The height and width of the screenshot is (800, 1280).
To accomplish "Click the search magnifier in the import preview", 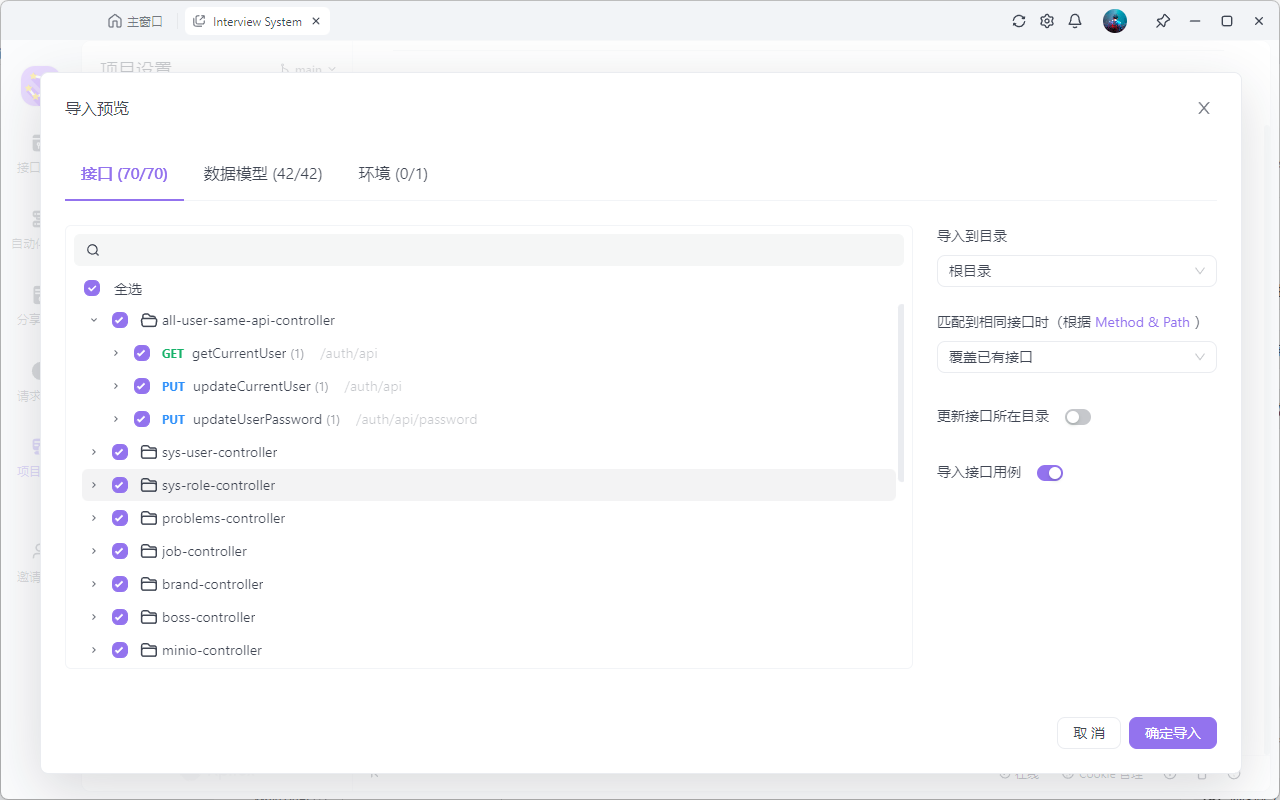I will (x=92, y=249).
